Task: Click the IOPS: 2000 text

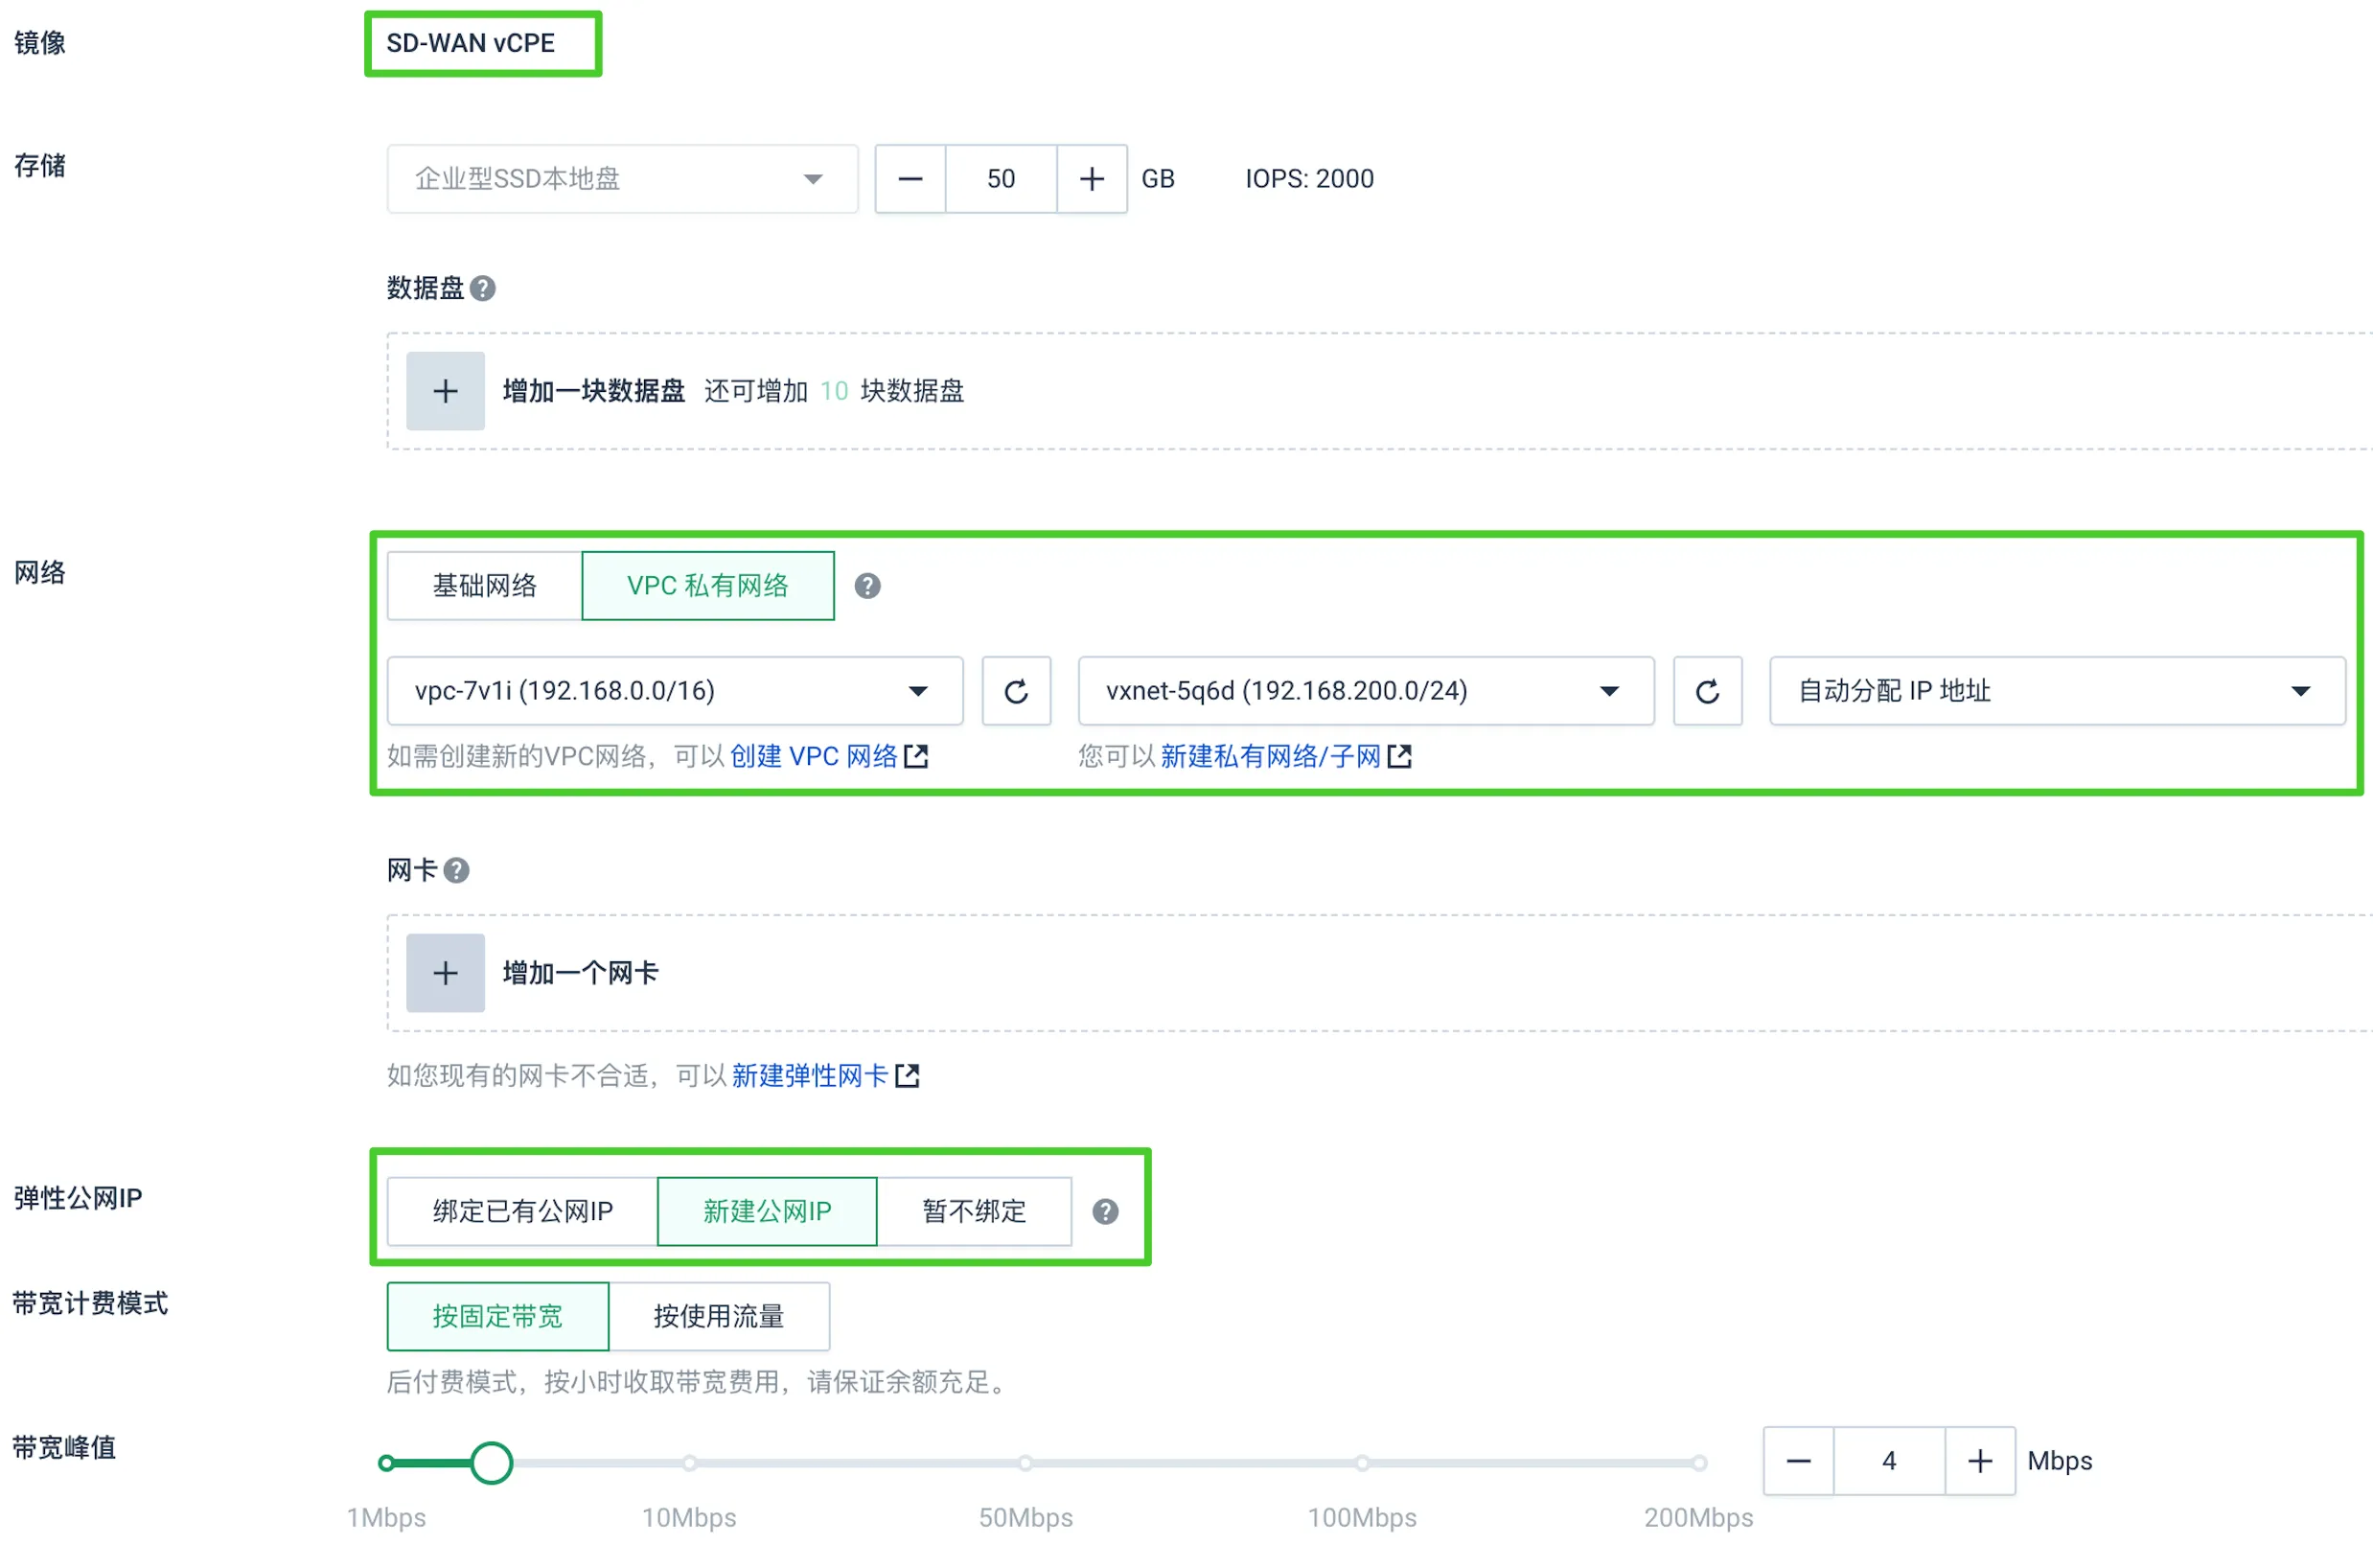Action: (x=1310, y=179)
